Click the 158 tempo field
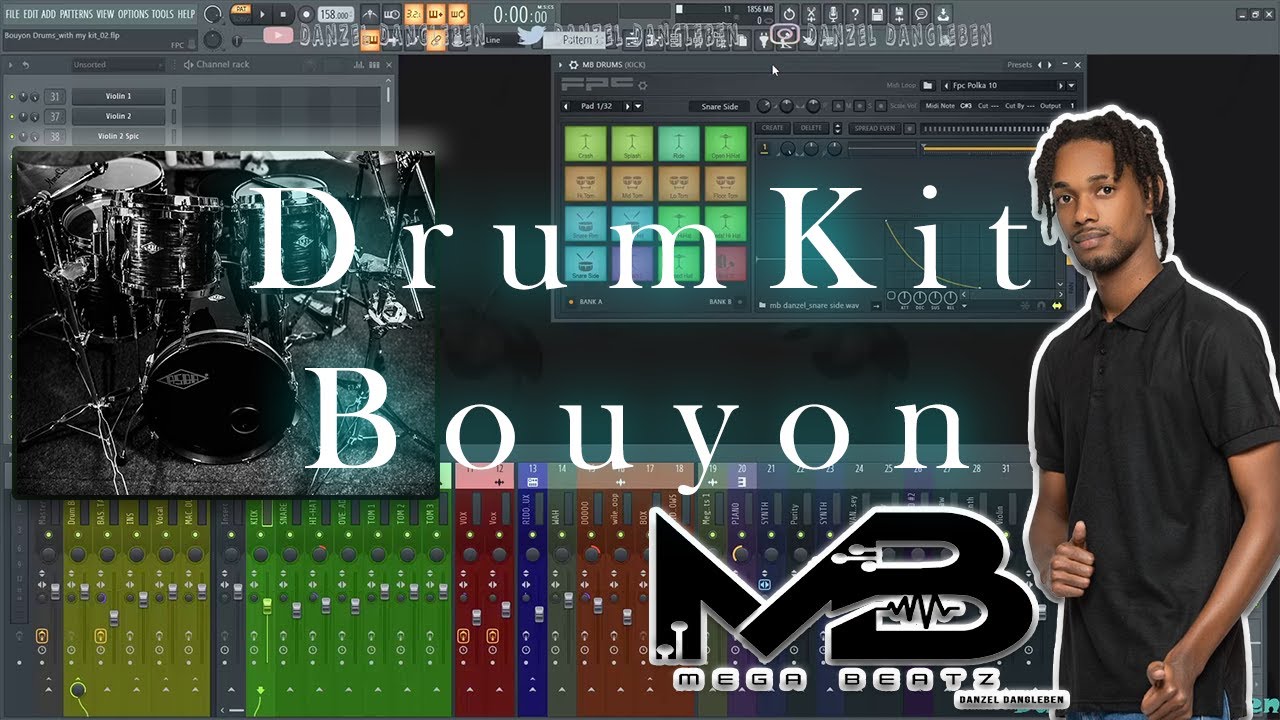Viewport: 1280px width, 720px height. tap(335, 14)
